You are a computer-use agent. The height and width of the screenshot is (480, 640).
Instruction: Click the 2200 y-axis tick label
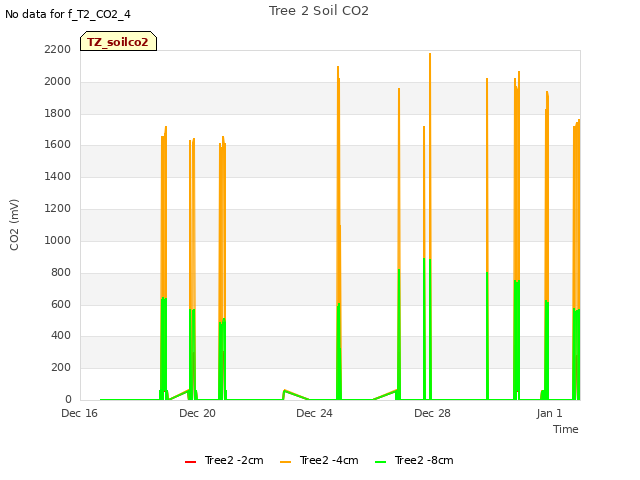pyautogui.click(x=58, y=49)
